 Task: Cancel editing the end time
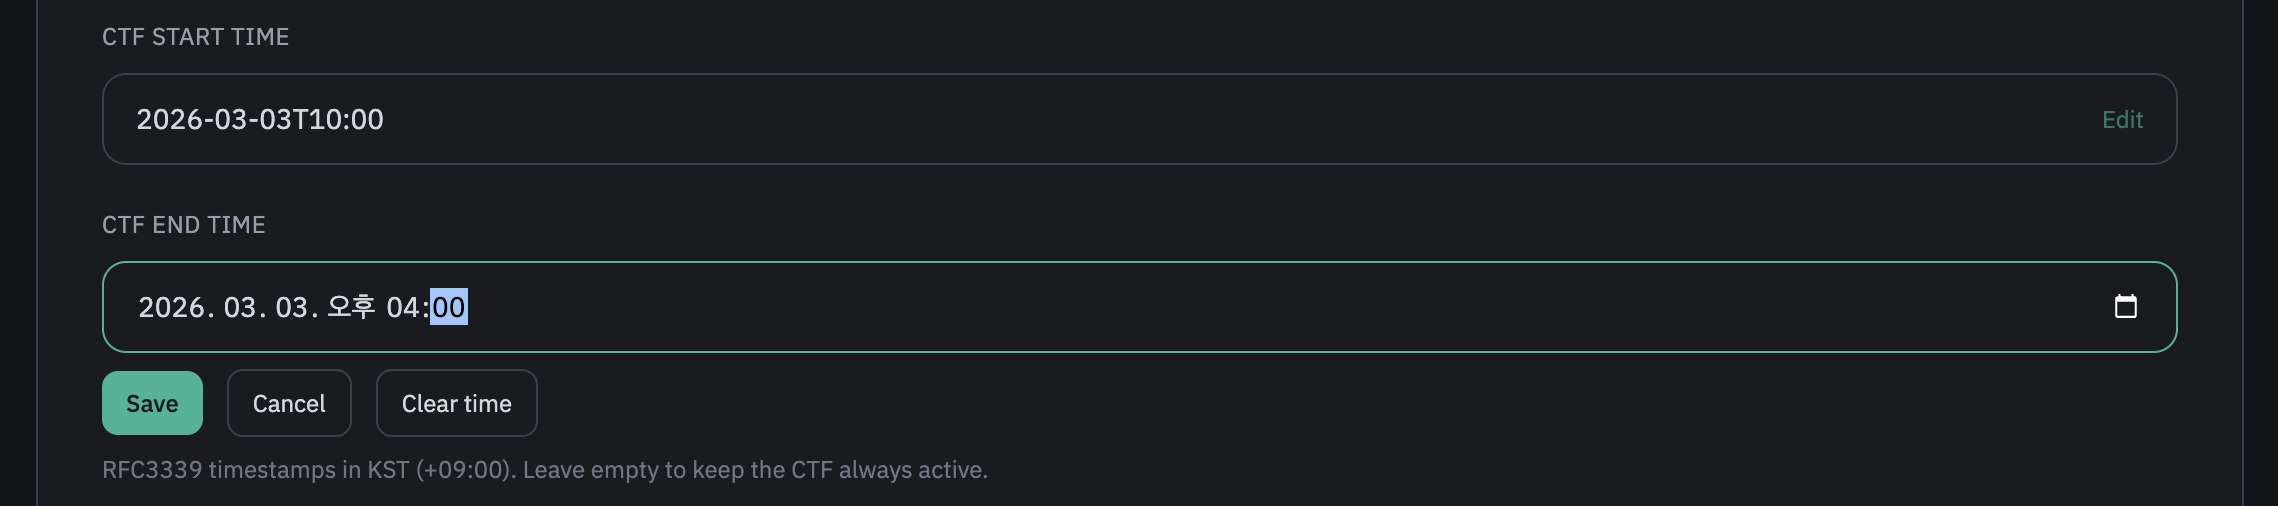289,403
